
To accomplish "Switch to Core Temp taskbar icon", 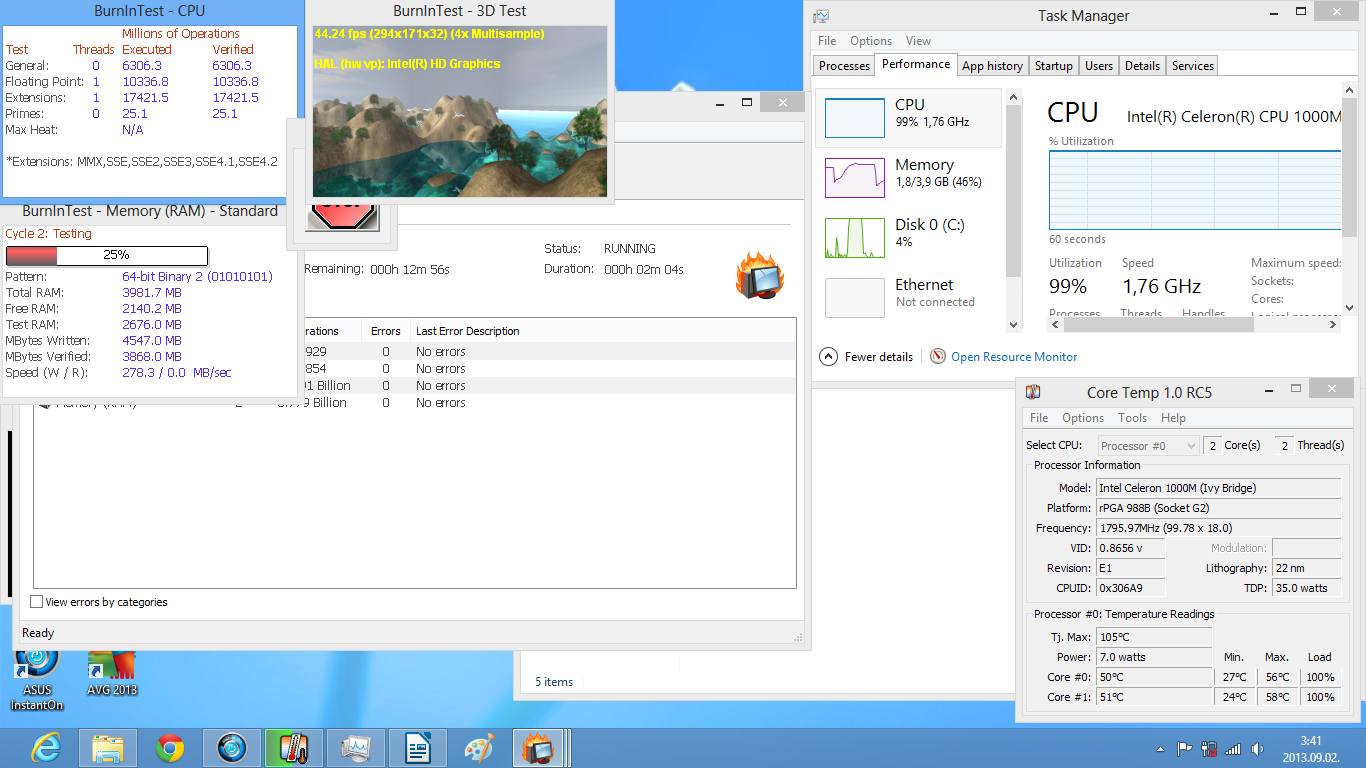I will tap(294, 748).
